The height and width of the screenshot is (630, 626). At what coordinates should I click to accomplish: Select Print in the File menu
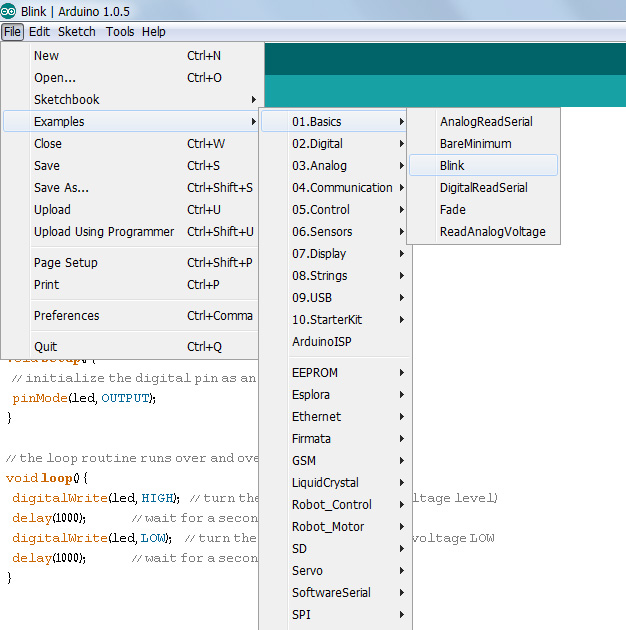(x=131, y=285)
